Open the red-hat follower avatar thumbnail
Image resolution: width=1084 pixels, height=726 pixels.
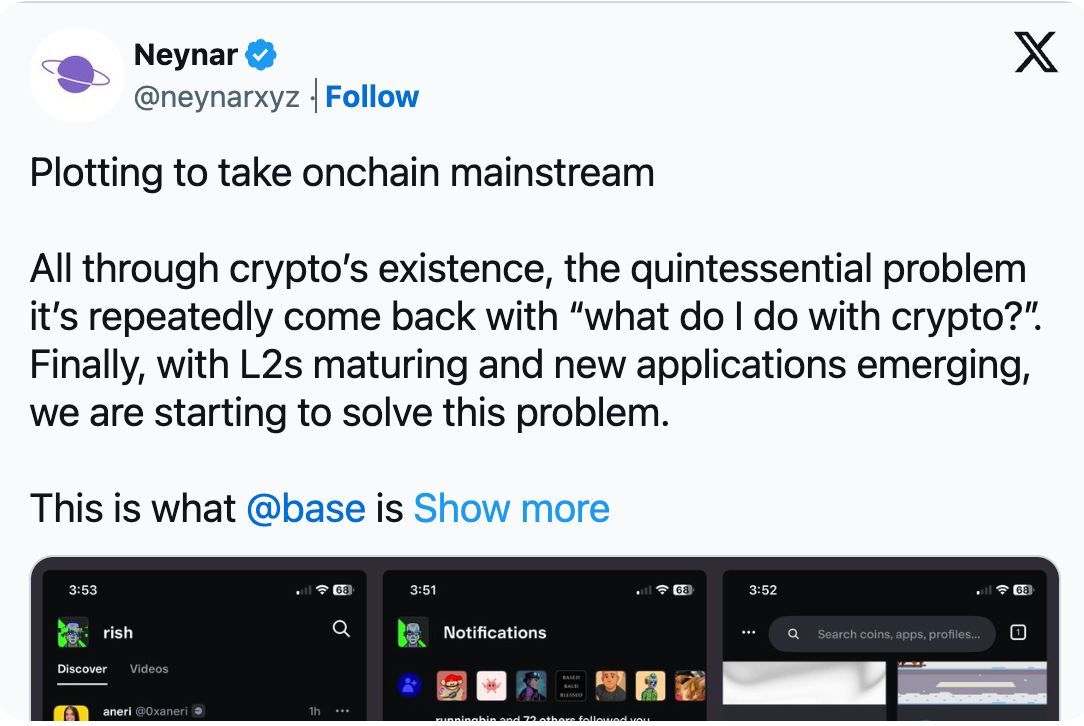(x=451, y=686)
